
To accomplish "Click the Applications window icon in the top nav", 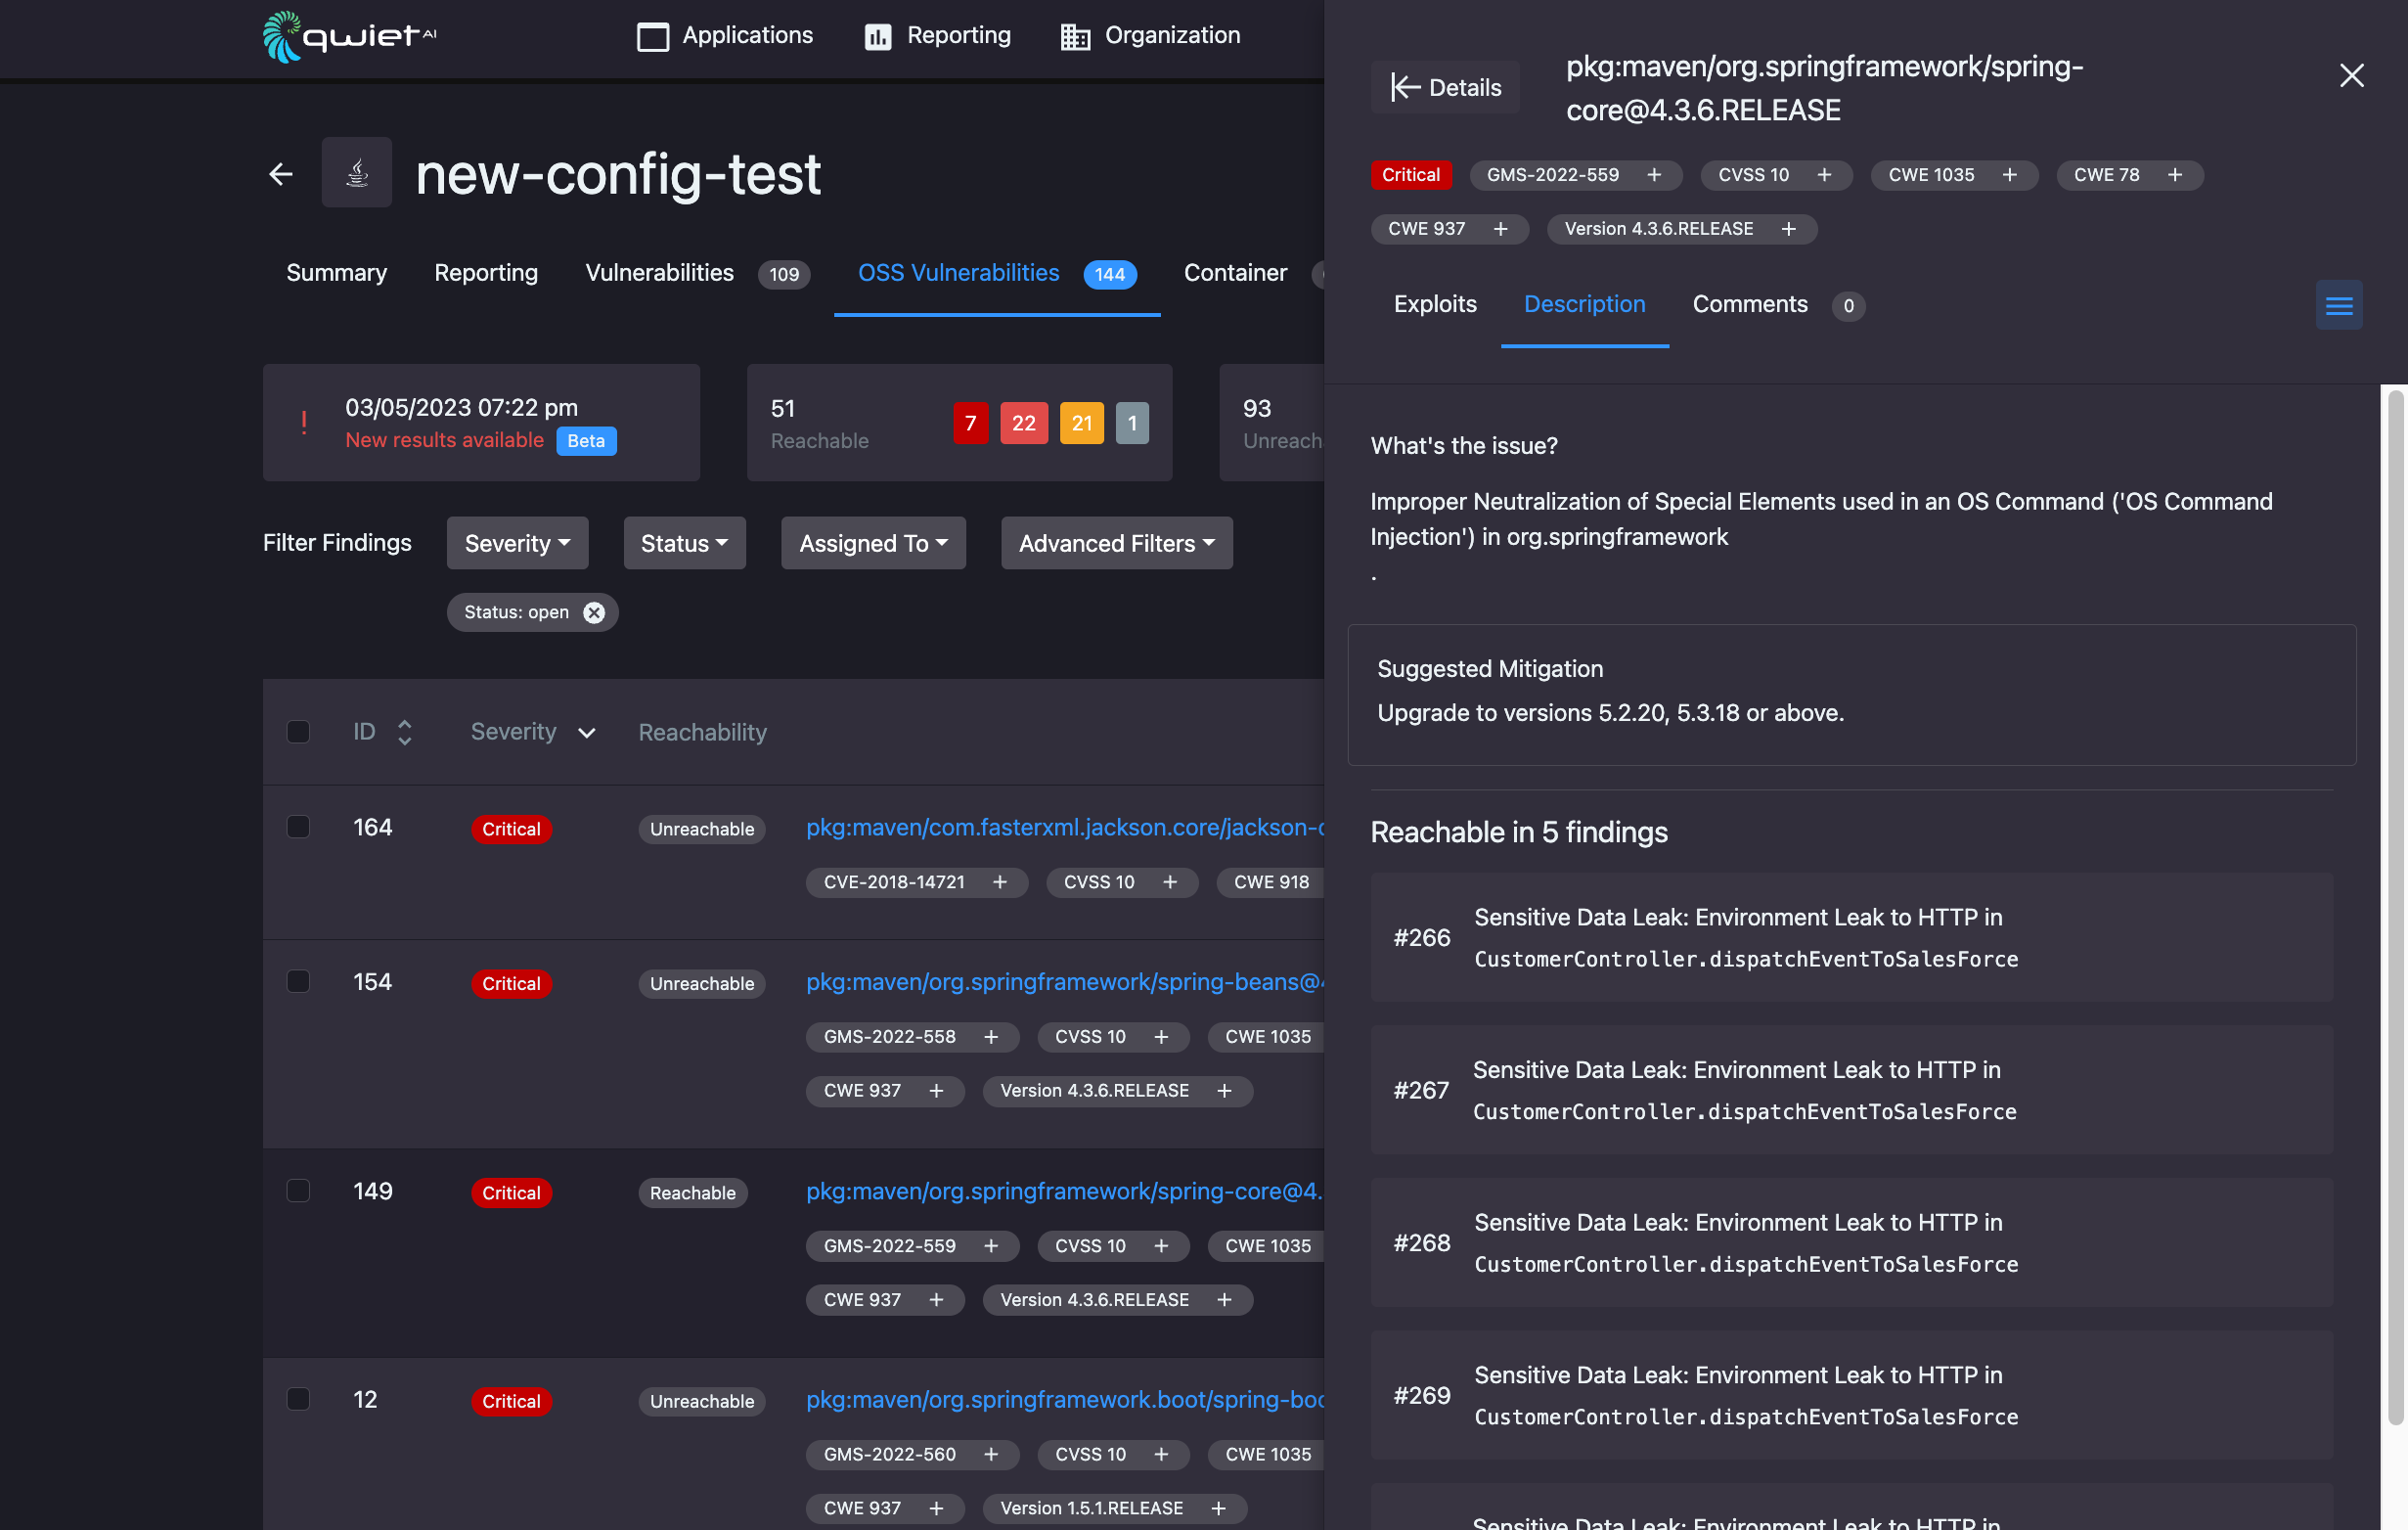I will (653, 37).
